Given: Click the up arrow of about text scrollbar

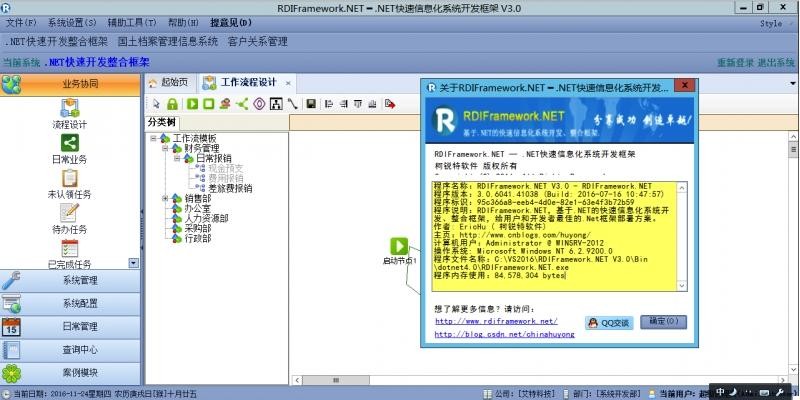Looking at the screenshot, I should tap(682, 187).
